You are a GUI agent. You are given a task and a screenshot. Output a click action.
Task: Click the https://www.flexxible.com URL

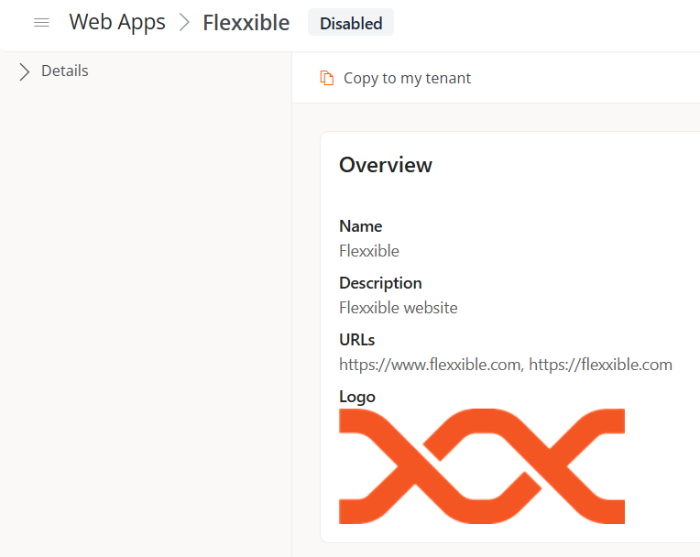(x=430, y=364)
